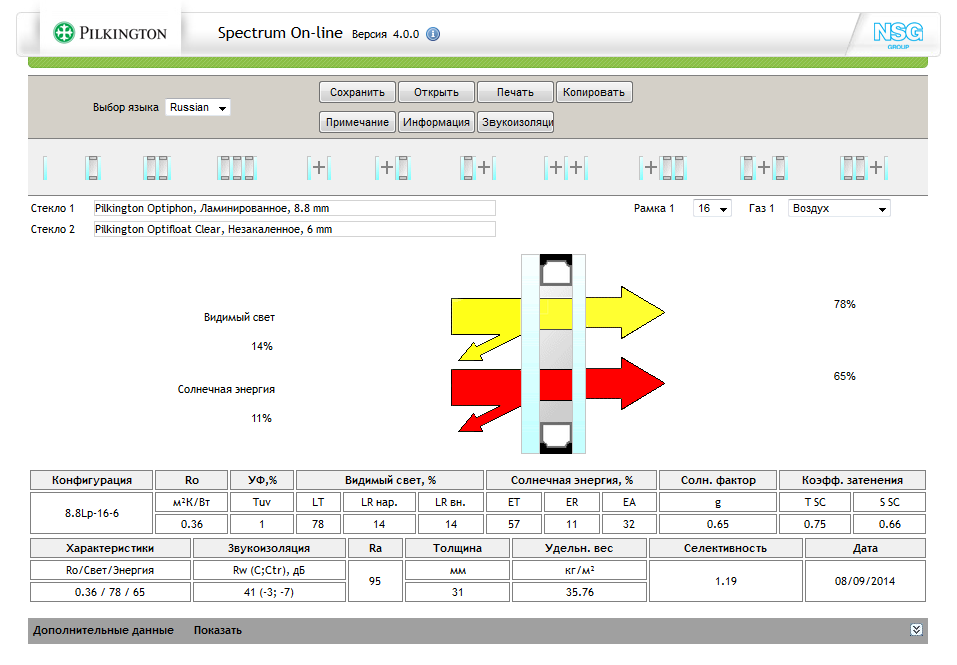Click the Примечание button
Viewport: 957px width, 665px height.
[357, 122]
